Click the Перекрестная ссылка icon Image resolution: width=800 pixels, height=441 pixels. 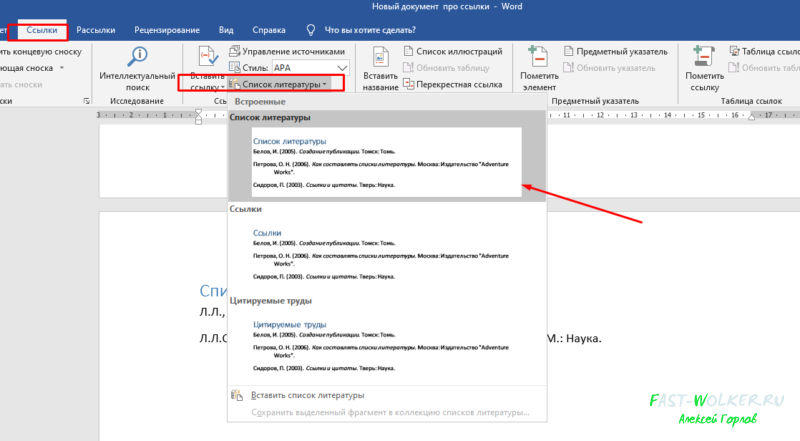[408, 84]
